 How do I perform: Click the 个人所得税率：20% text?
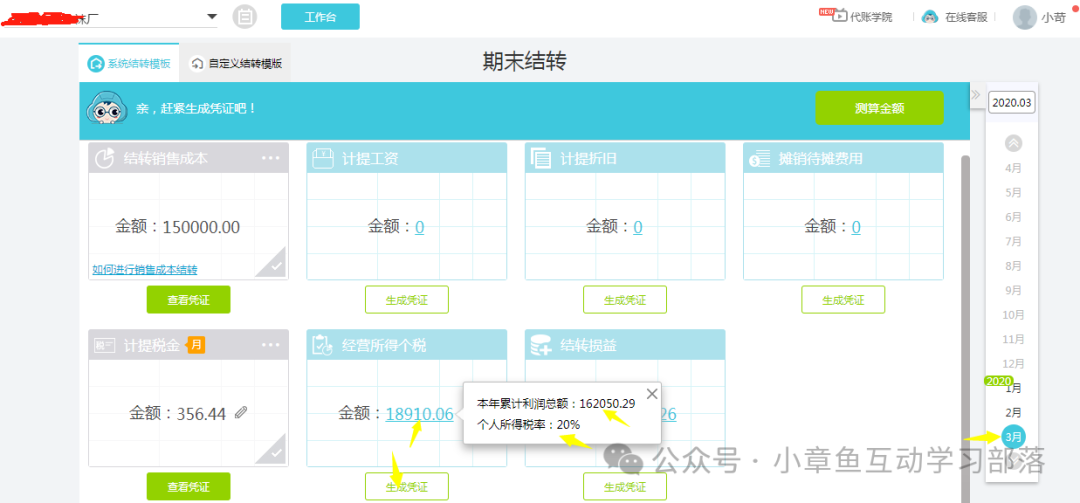tap(528, 425)
